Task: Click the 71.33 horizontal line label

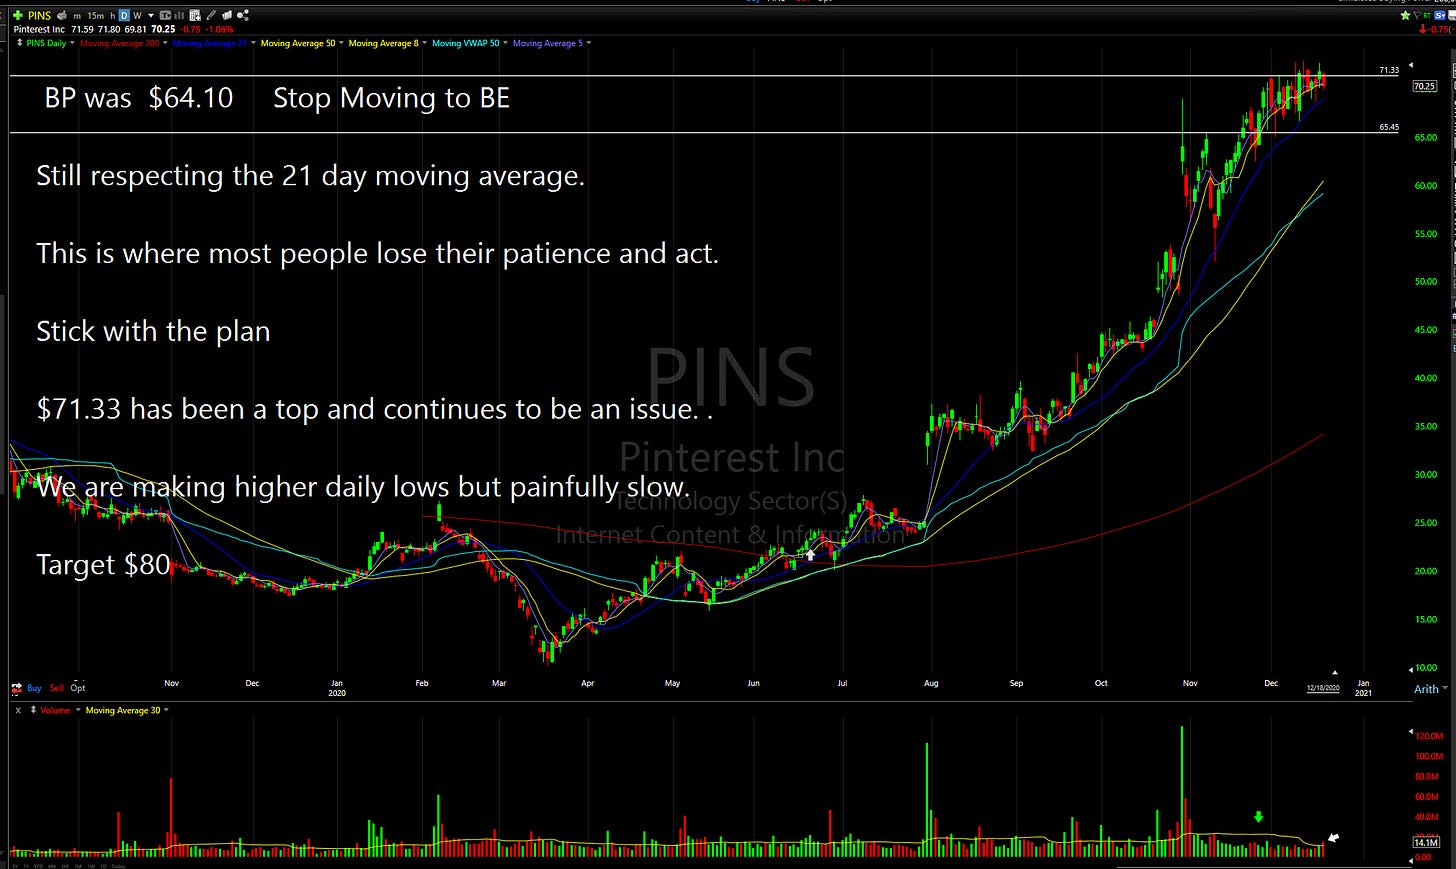Action: tap(1389, 71)
